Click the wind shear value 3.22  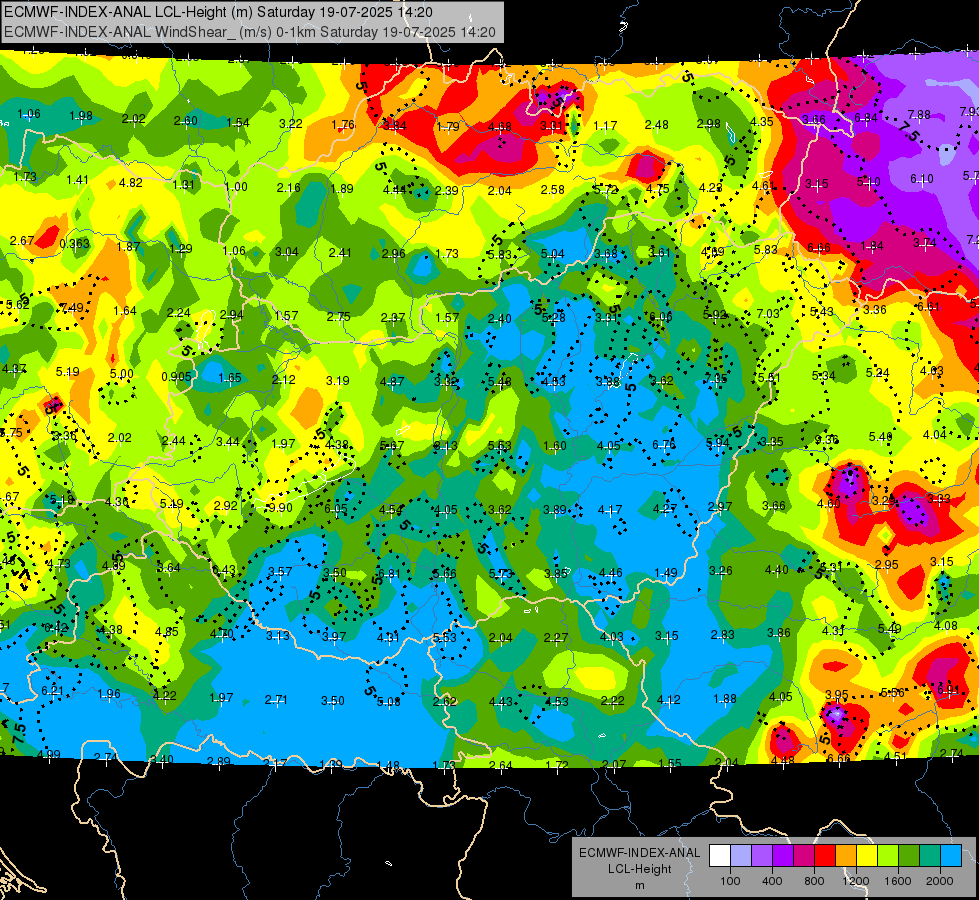click(x=291, y=124)
